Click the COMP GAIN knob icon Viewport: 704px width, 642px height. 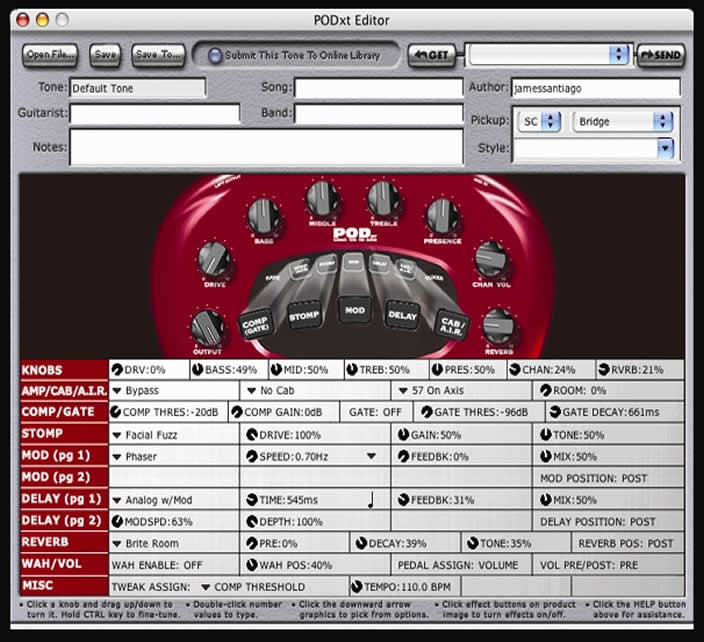[x=237, y=412]
